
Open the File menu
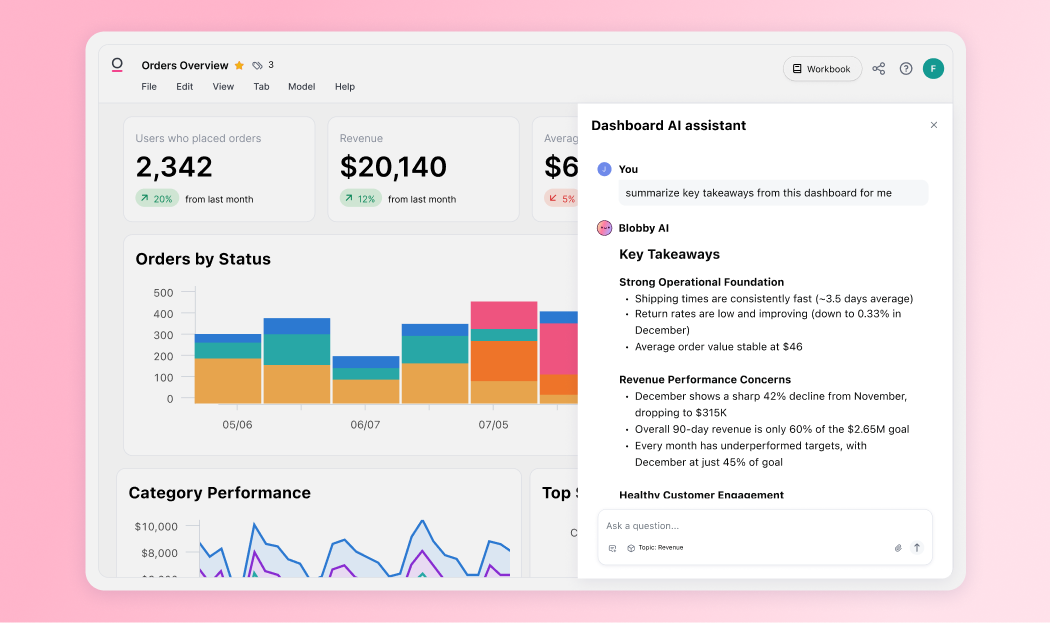click(149, 87)
